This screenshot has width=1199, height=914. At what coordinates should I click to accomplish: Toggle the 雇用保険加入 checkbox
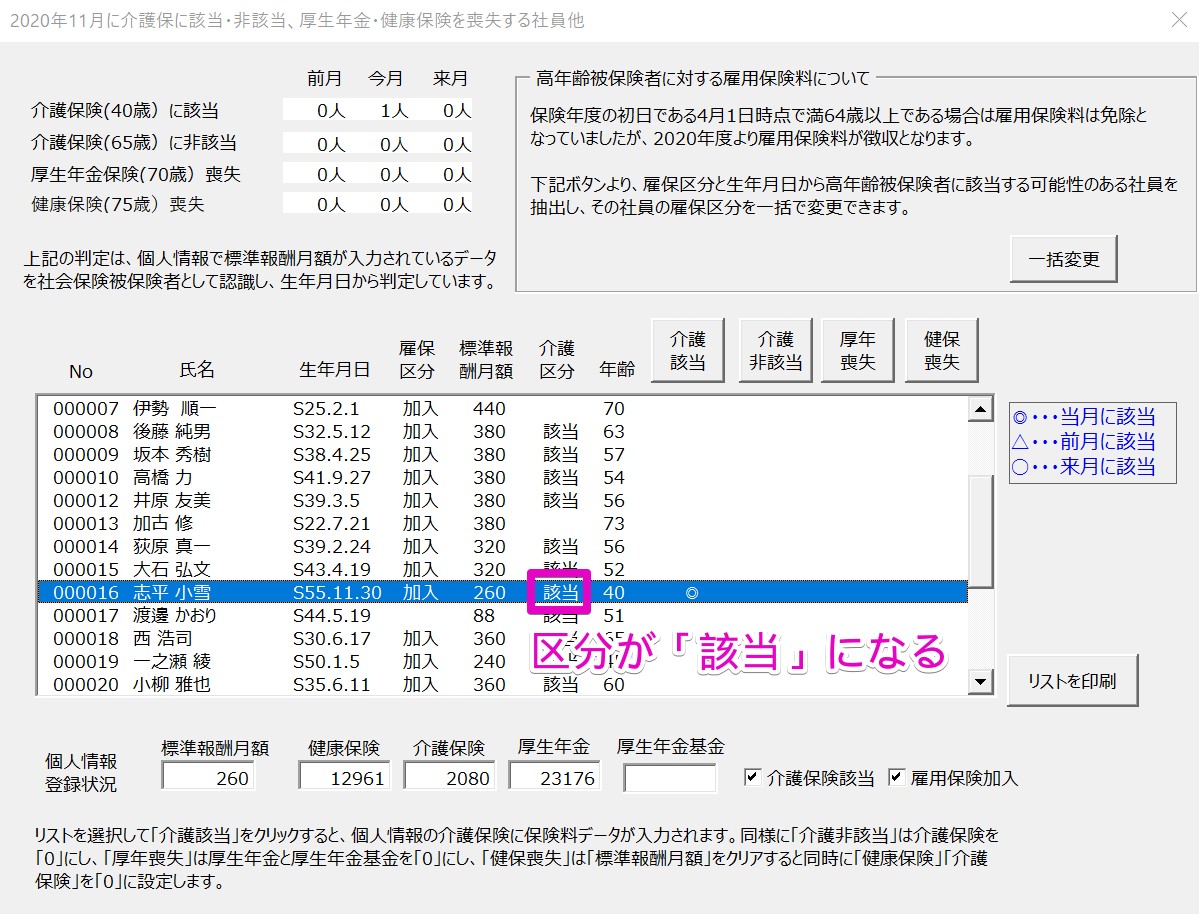tap(896, 777)
